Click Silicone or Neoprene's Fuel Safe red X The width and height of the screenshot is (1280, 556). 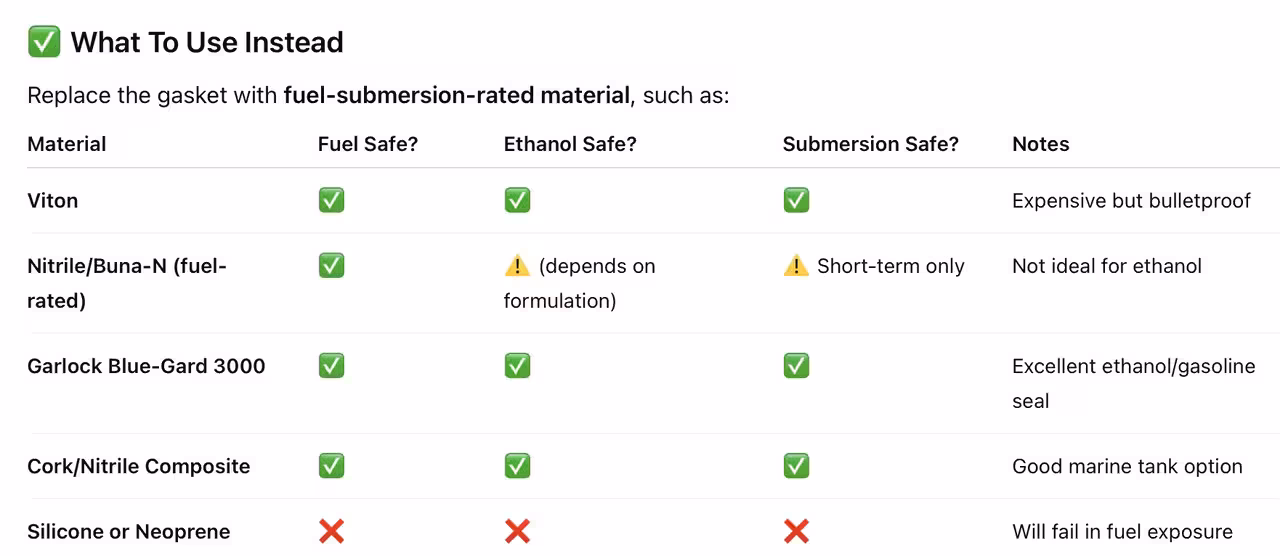click(331, 532)
